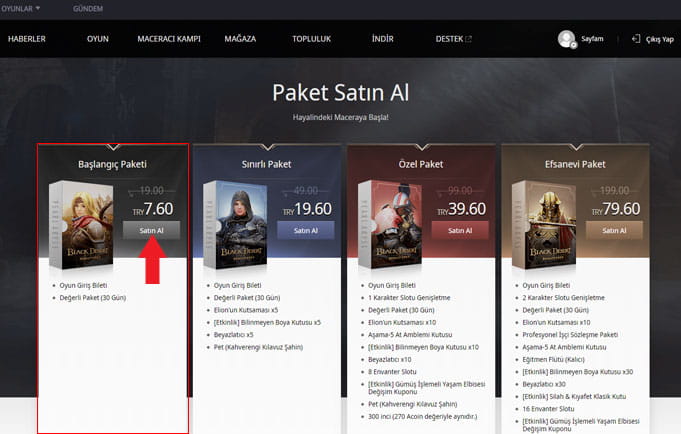This screenshot has width=681, height=434.
Task: Click the user profile avatar icon
Action: (567, 39)
